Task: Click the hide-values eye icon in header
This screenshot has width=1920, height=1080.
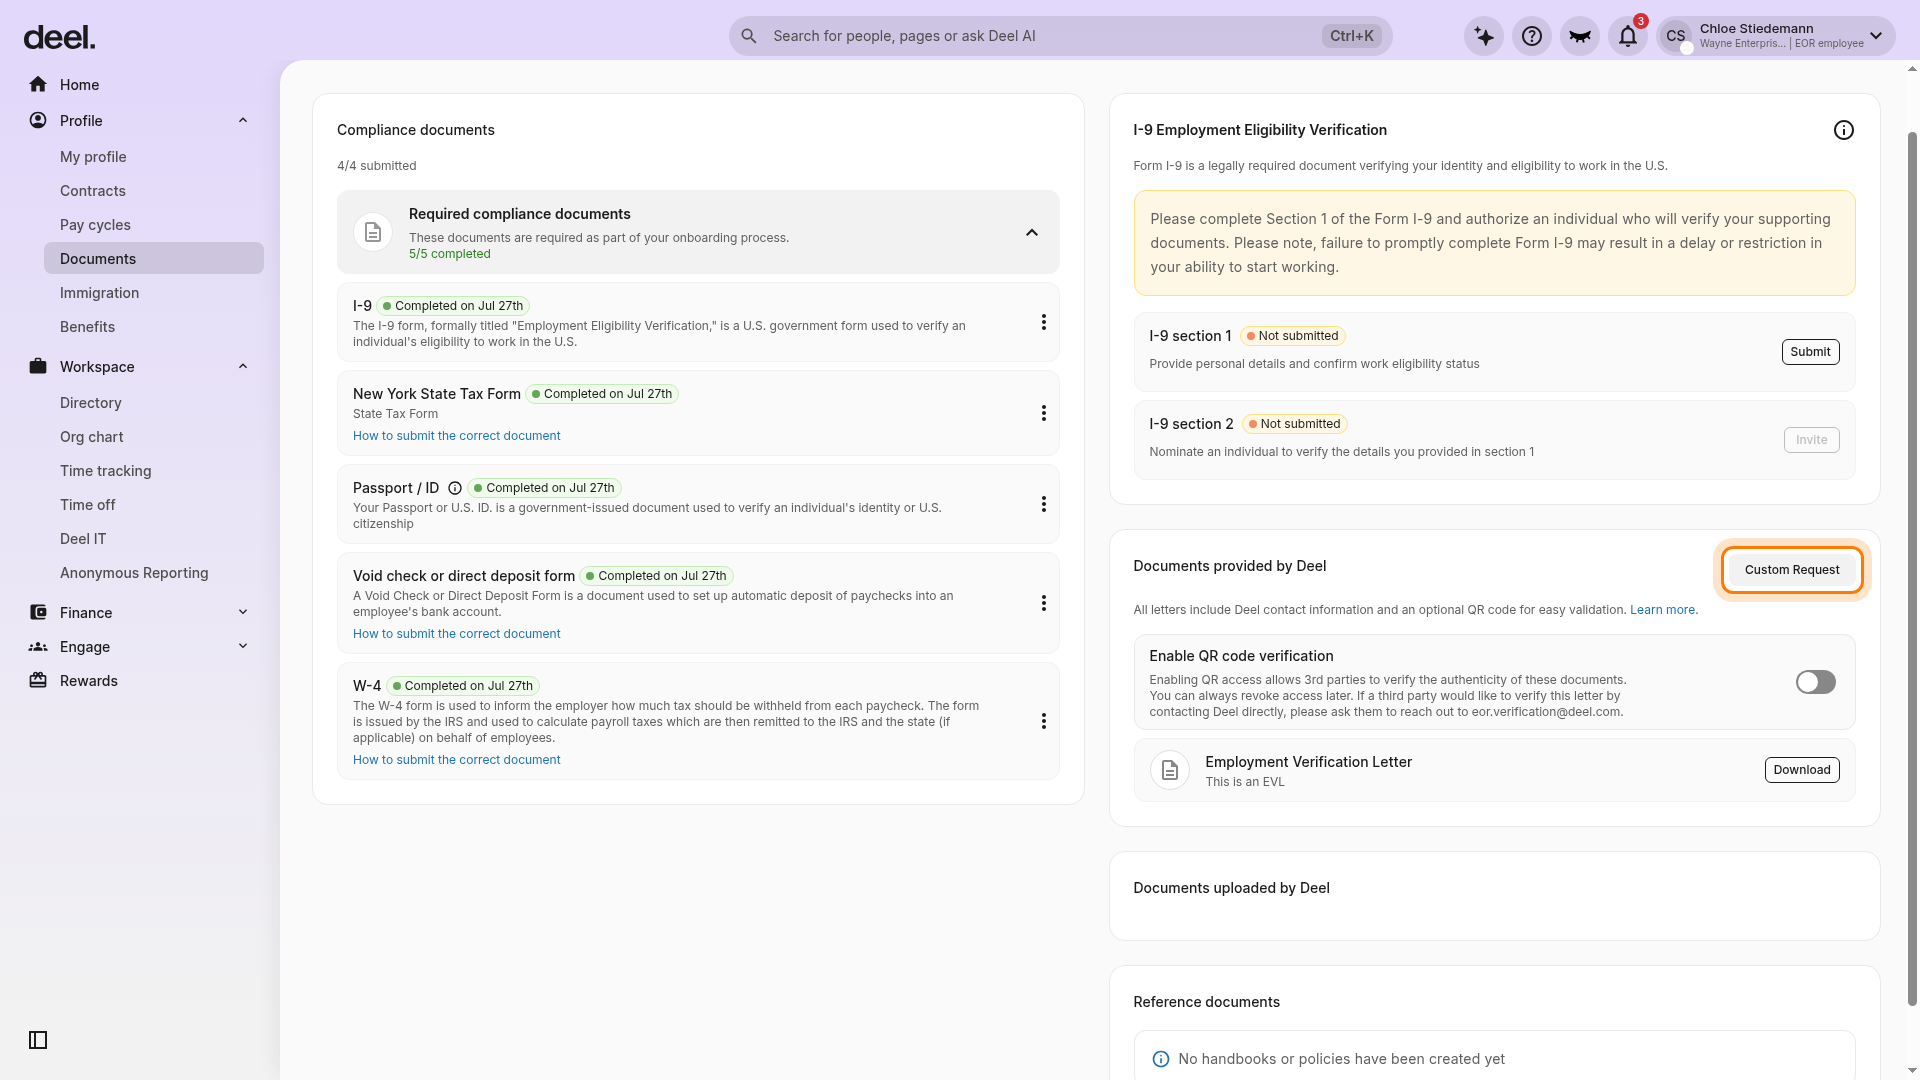Action: click(1580, 36)
